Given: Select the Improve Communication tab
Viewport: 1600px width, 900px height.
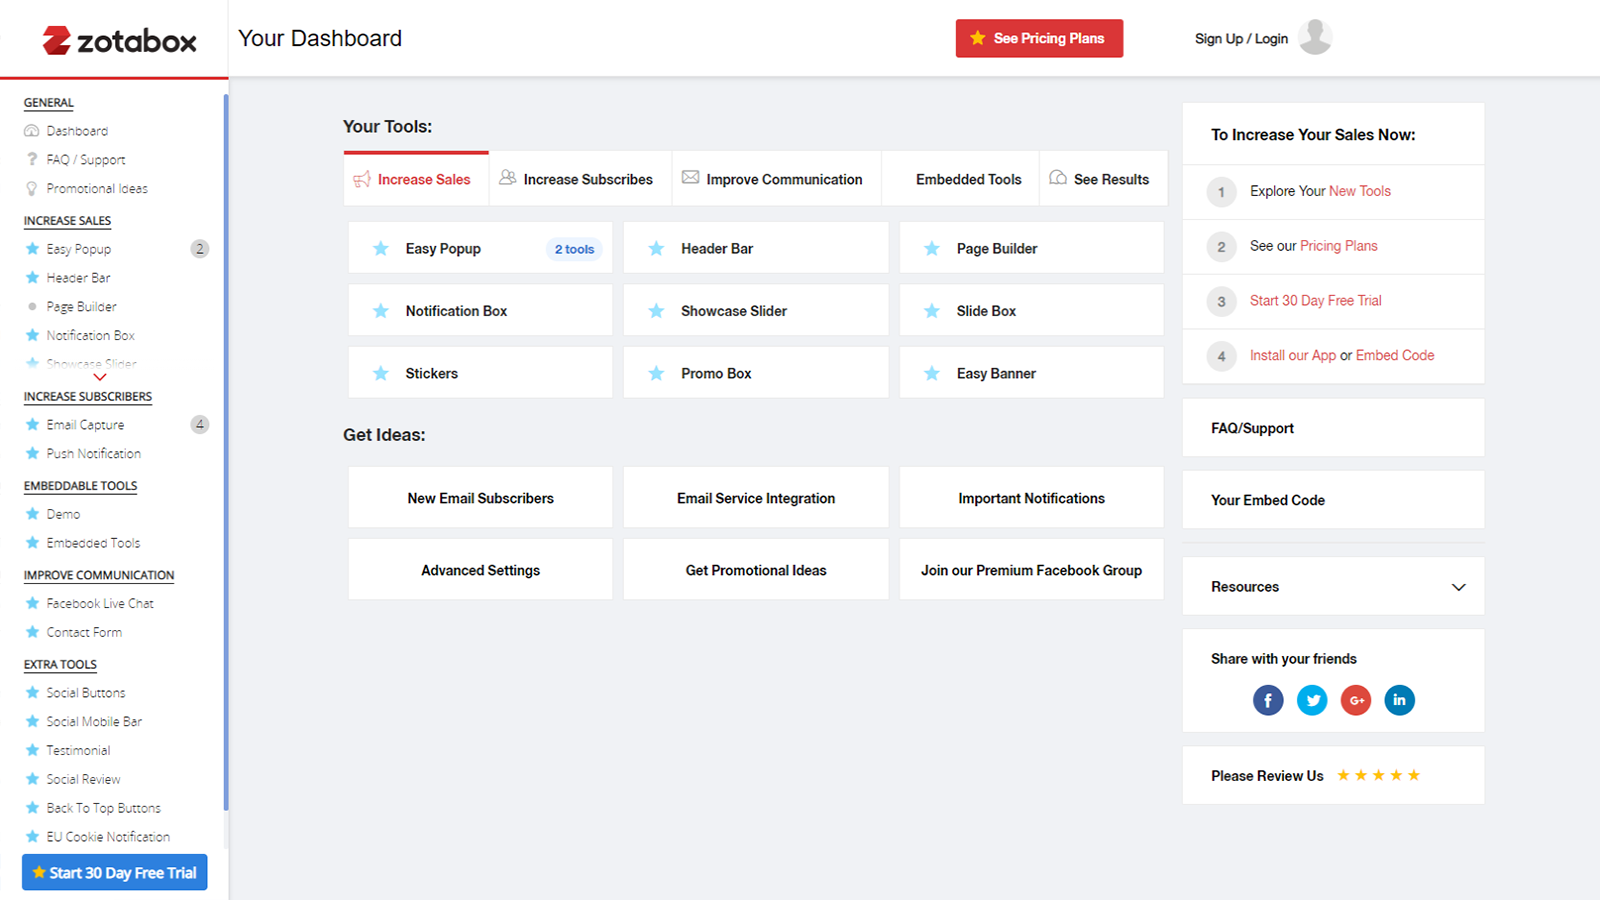Looking at the screenshot, I should pos(774,180).
